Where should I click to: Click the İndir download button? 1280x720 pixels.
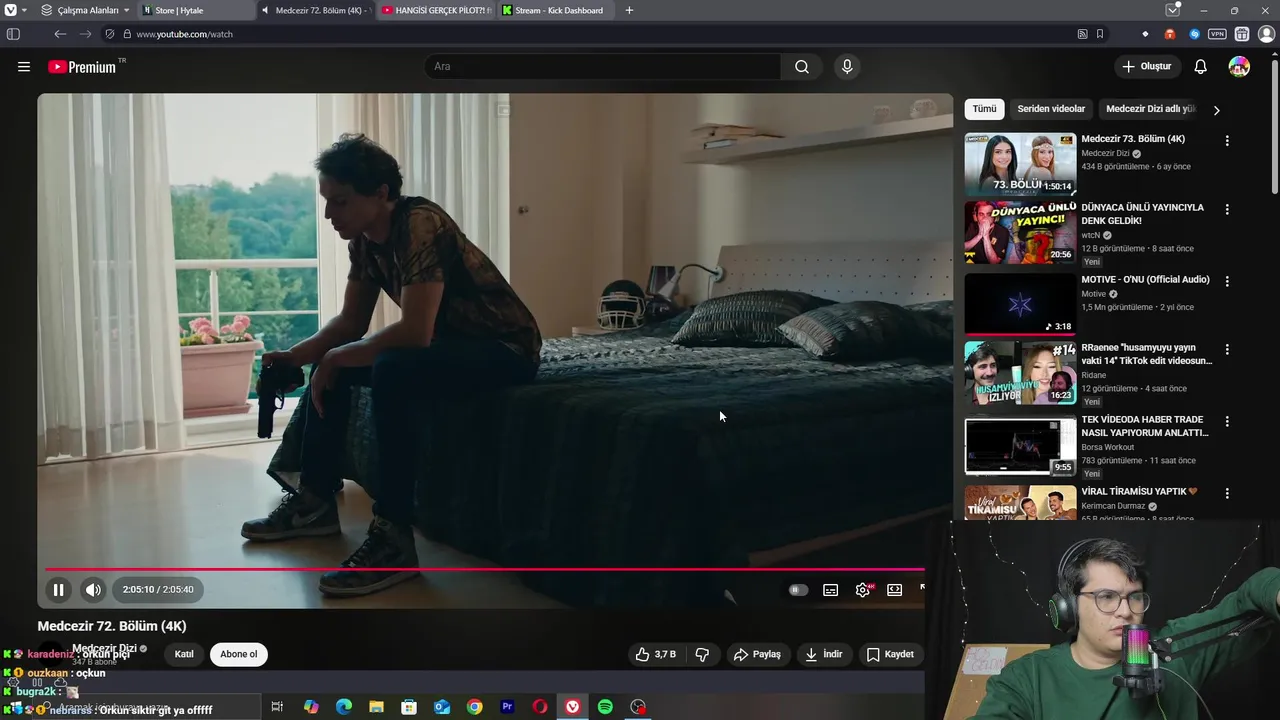click(824, 654)
